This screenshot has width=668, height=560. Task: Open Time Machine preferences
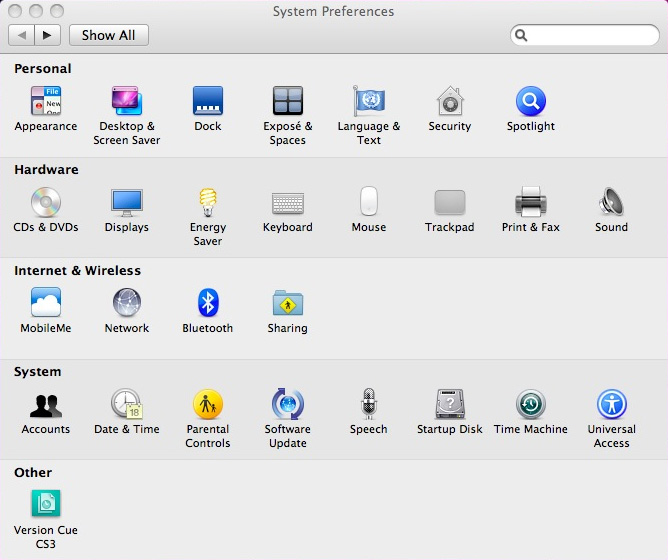[x=530, y=405]
